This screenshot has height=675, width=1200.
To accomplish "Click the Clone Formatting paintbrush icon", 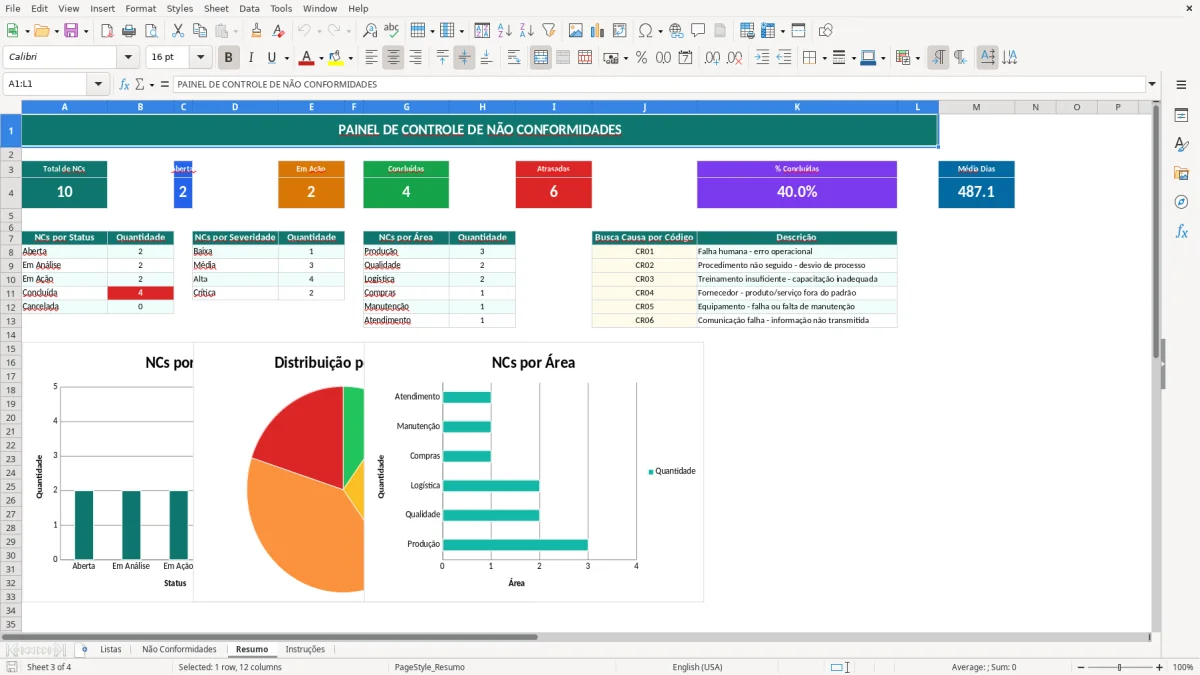I will tap(256, 31).
